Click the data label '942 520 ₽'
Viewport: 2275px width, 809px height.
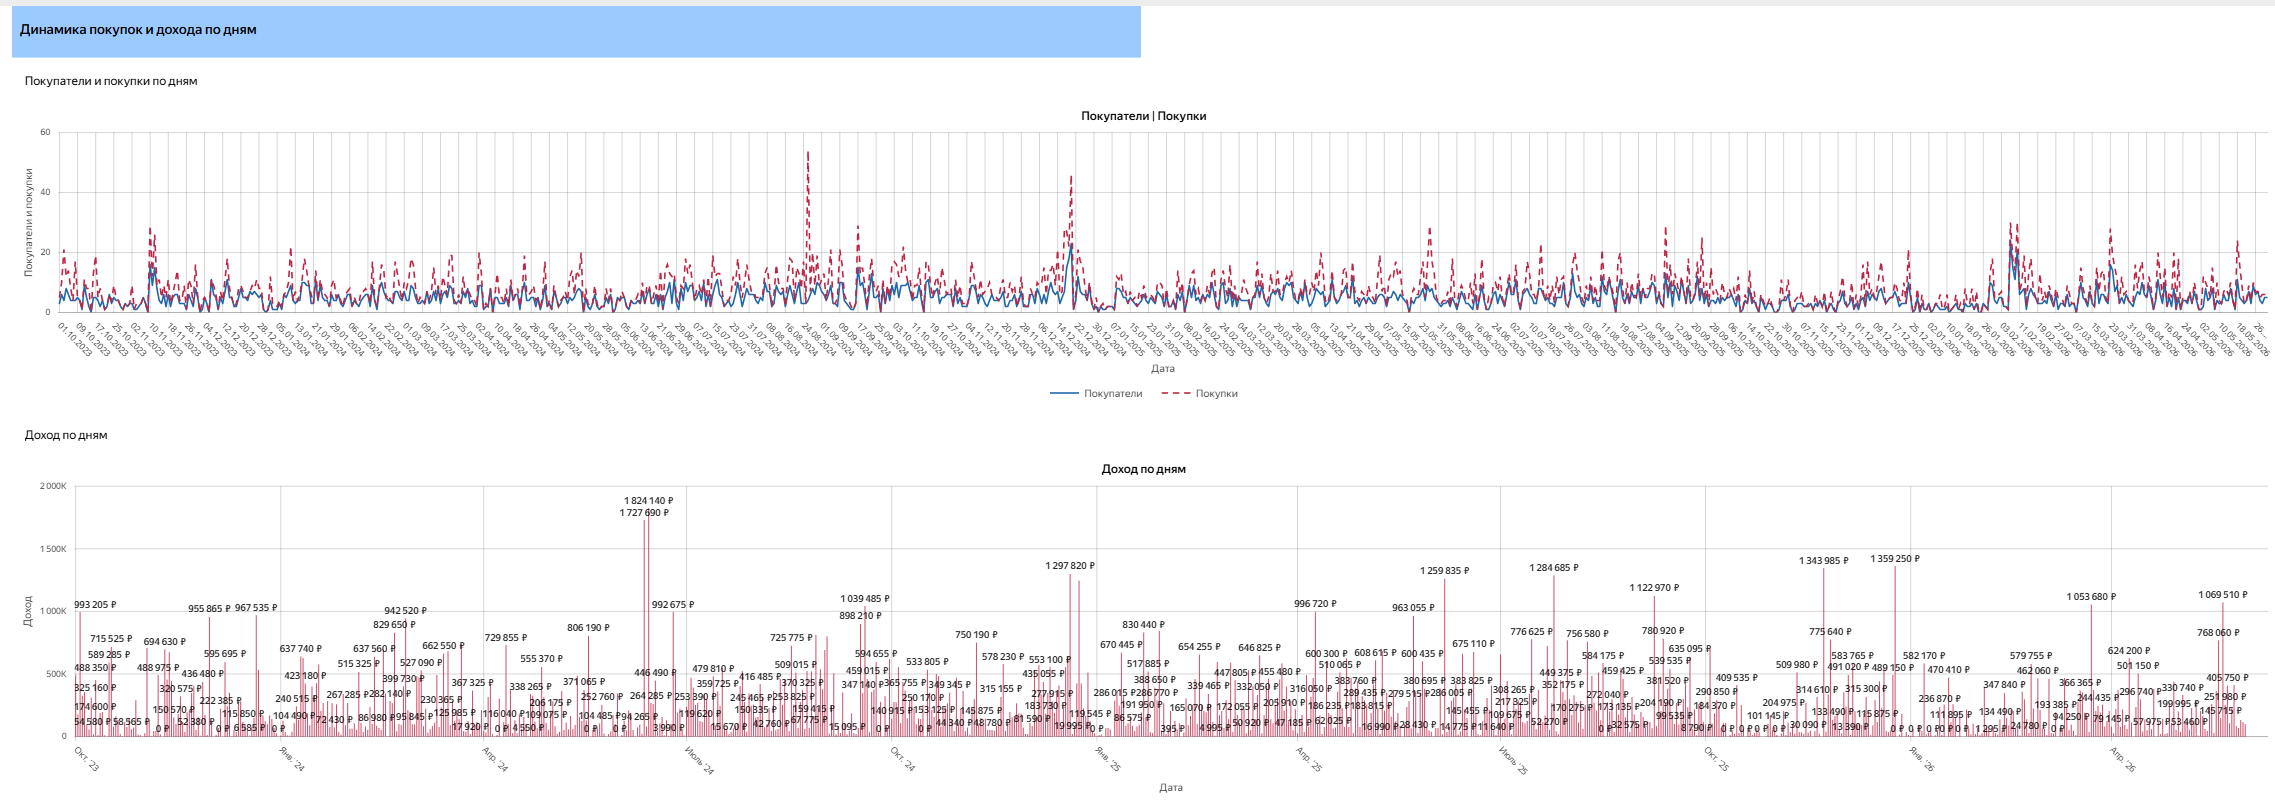click(405, 611)
